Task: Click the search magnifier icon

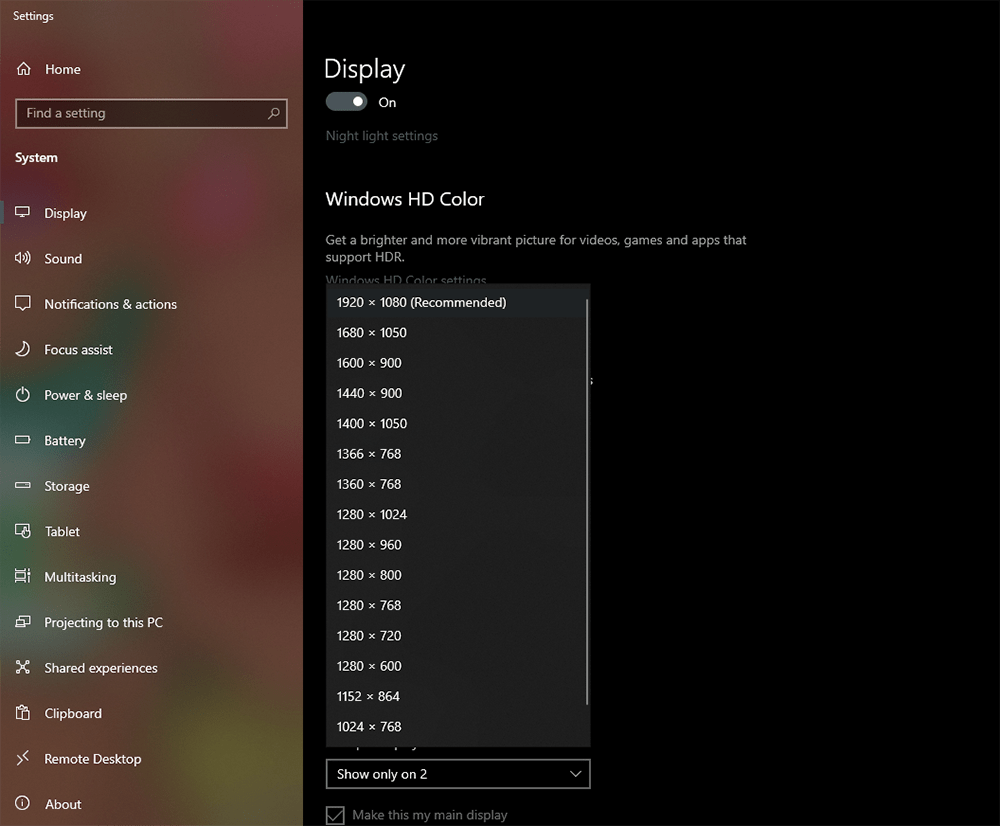Action: [x=274, y=114]
